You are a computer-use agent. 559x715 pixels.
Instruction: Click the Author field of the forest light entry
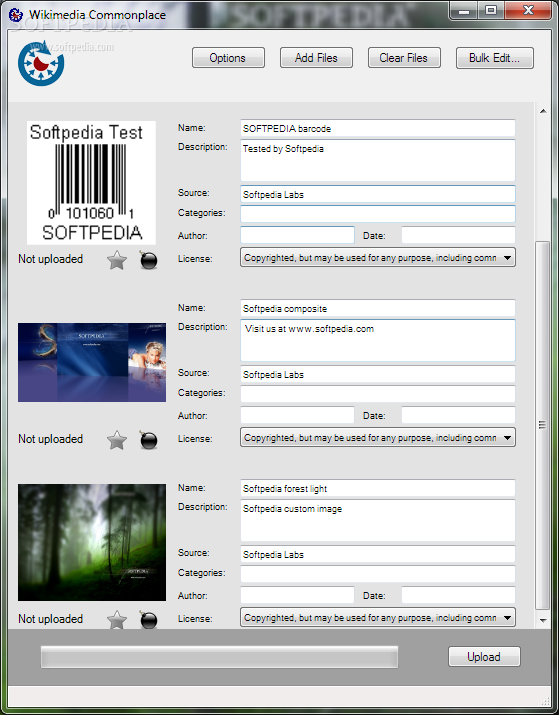[297, 596]
